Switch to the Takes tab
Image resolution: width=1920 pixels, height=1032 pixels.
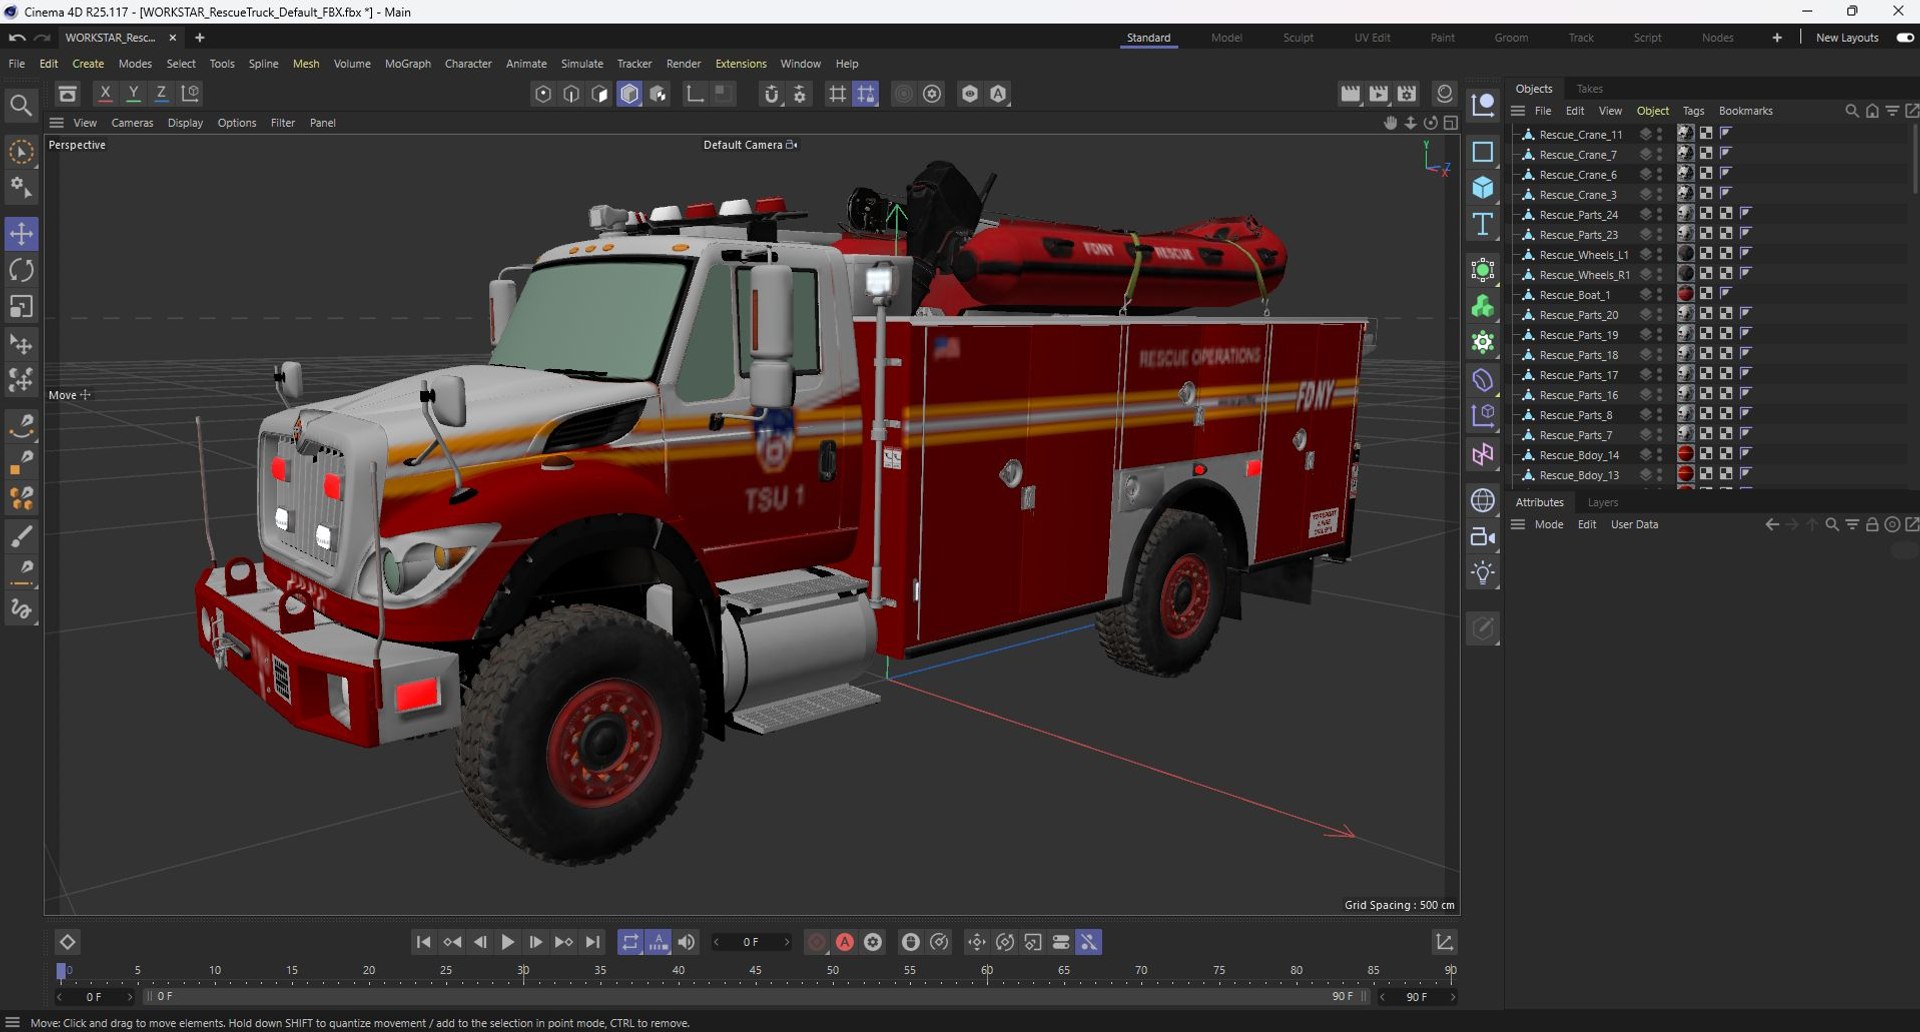1589,89
